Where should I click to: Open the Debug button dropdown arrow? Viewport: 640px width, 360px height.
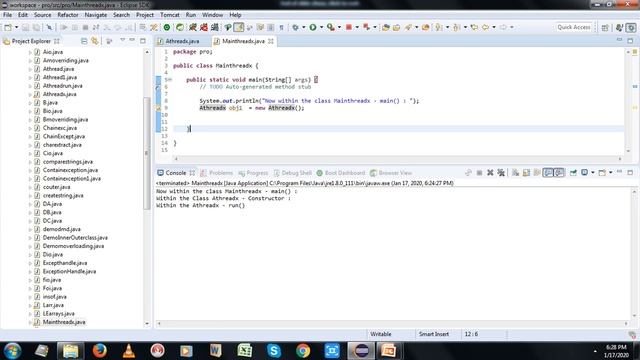tap(303, 27)
